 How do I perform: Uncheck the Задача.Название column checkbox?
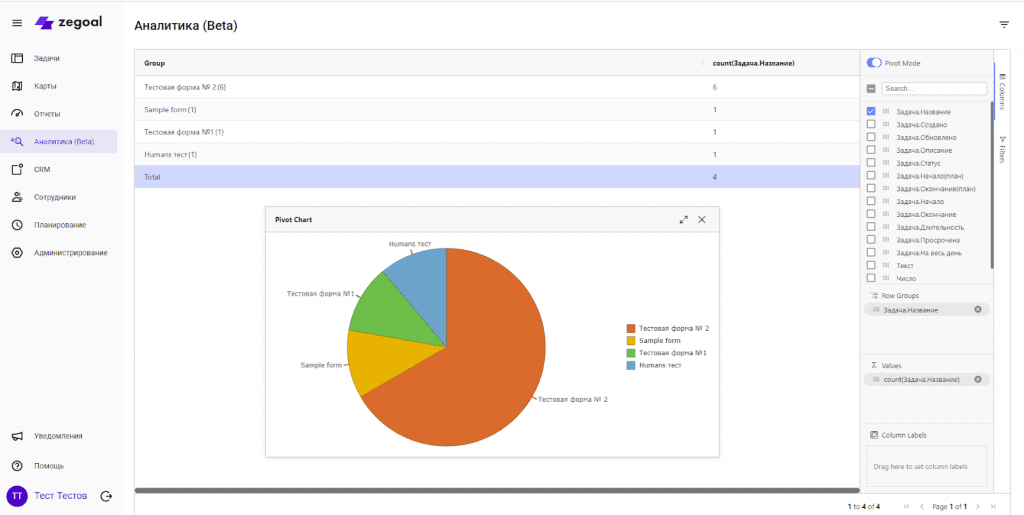[x=872, y=111]
